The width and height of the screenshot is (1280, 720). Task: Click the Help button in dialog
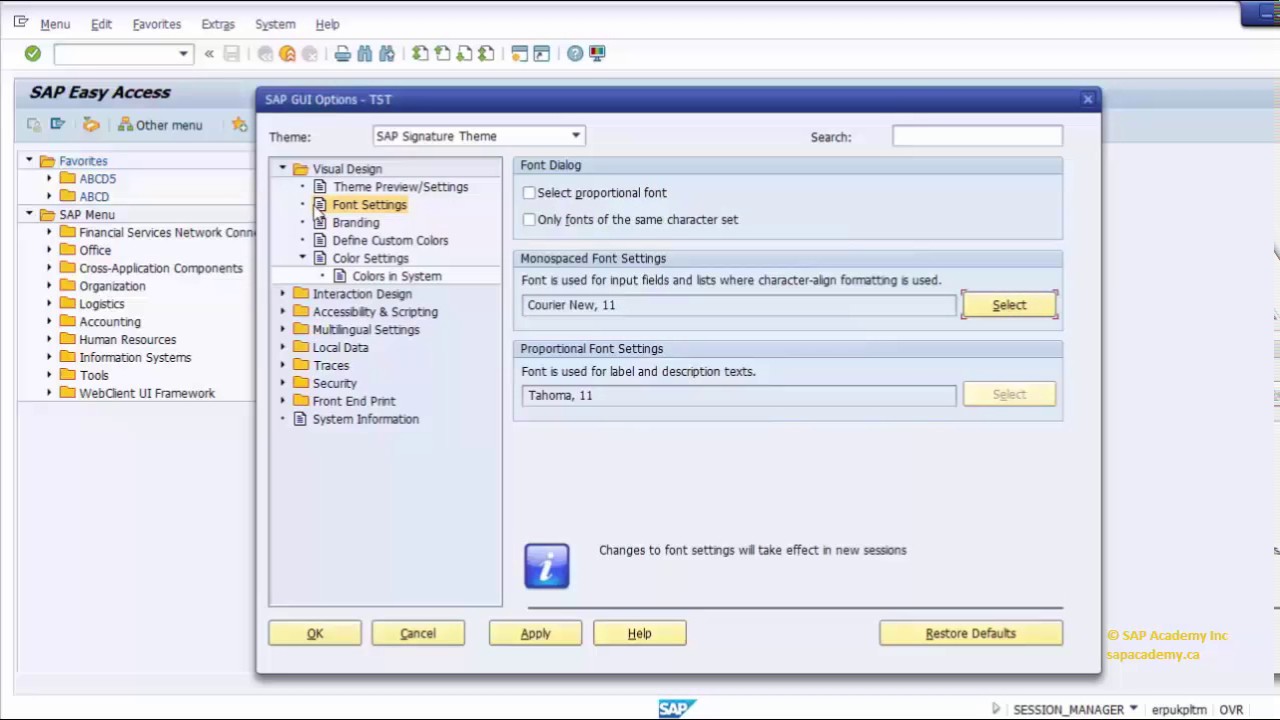tap(639, 633)
